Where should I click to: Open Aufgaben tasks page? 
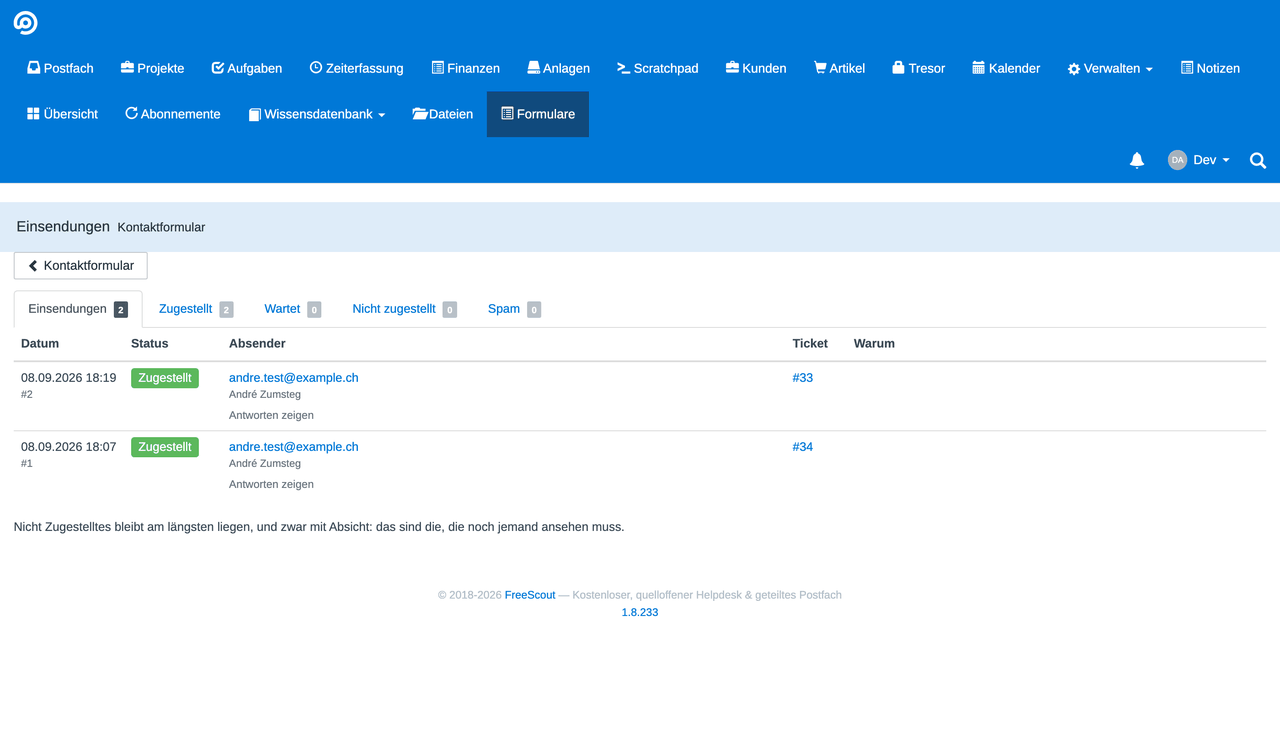[247, 68]
